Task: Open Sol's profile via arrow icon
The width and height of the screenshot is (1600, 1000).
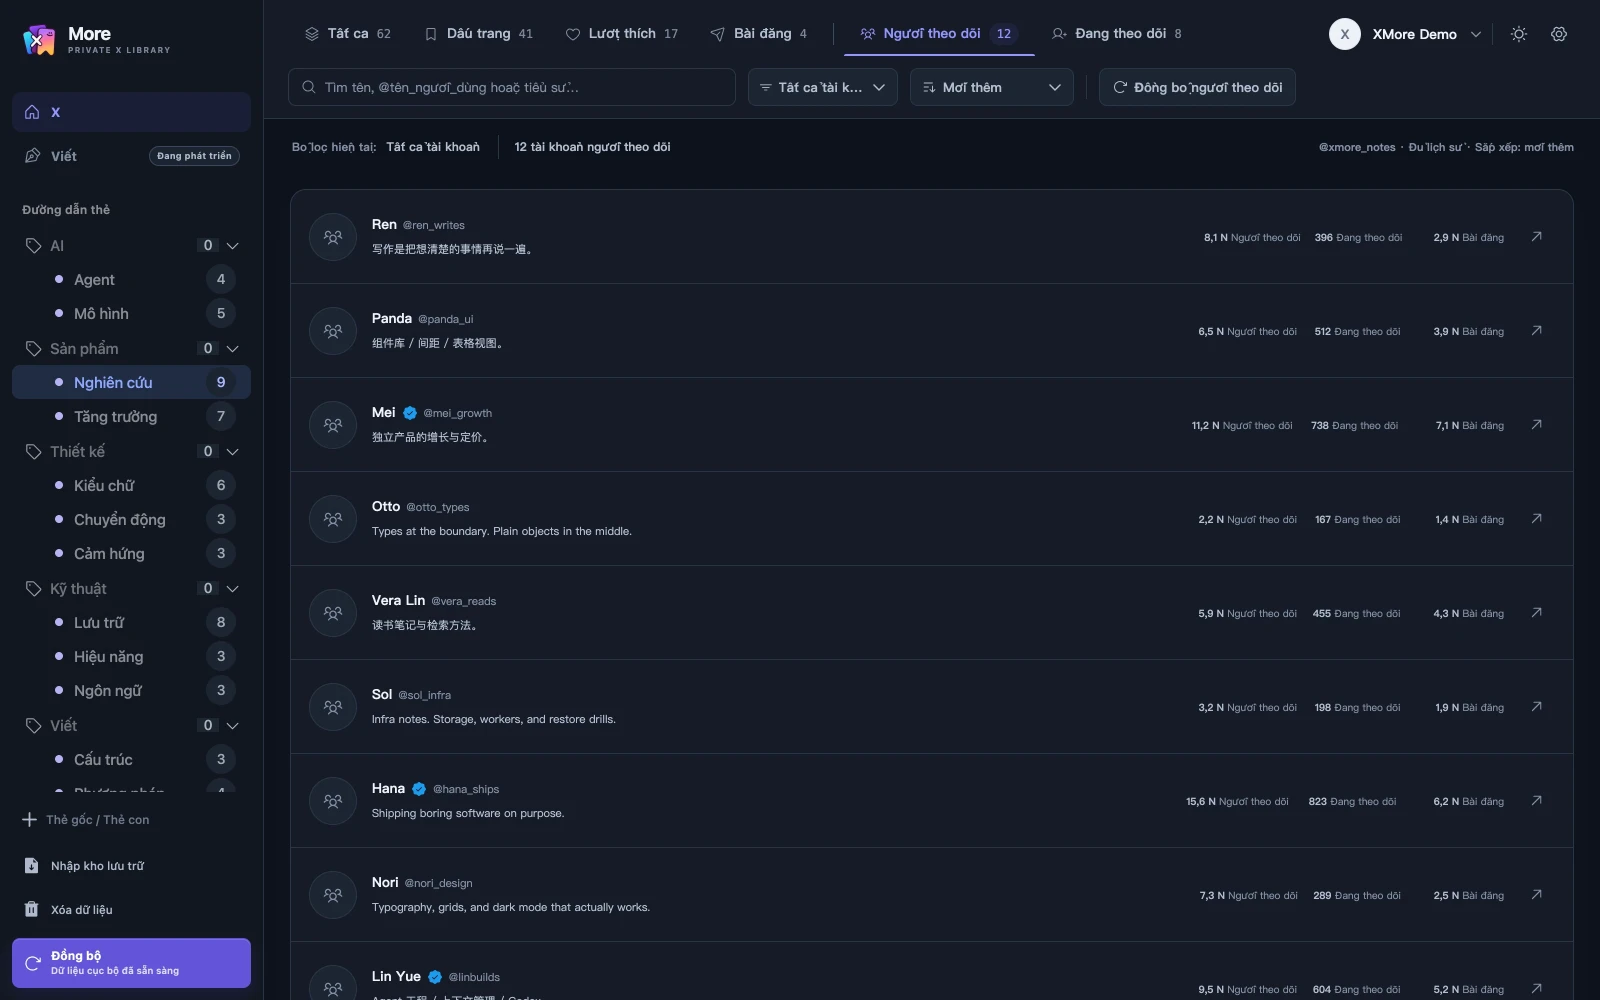Action: coord(1536,707)
